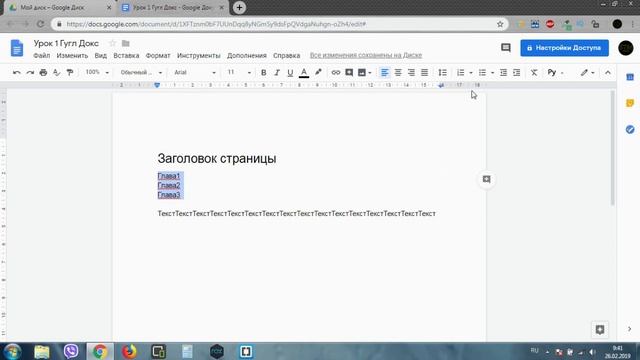Viewport: 640px width, 360px height.
Task: Open the highlight color picker
Action: click(318, 73)
